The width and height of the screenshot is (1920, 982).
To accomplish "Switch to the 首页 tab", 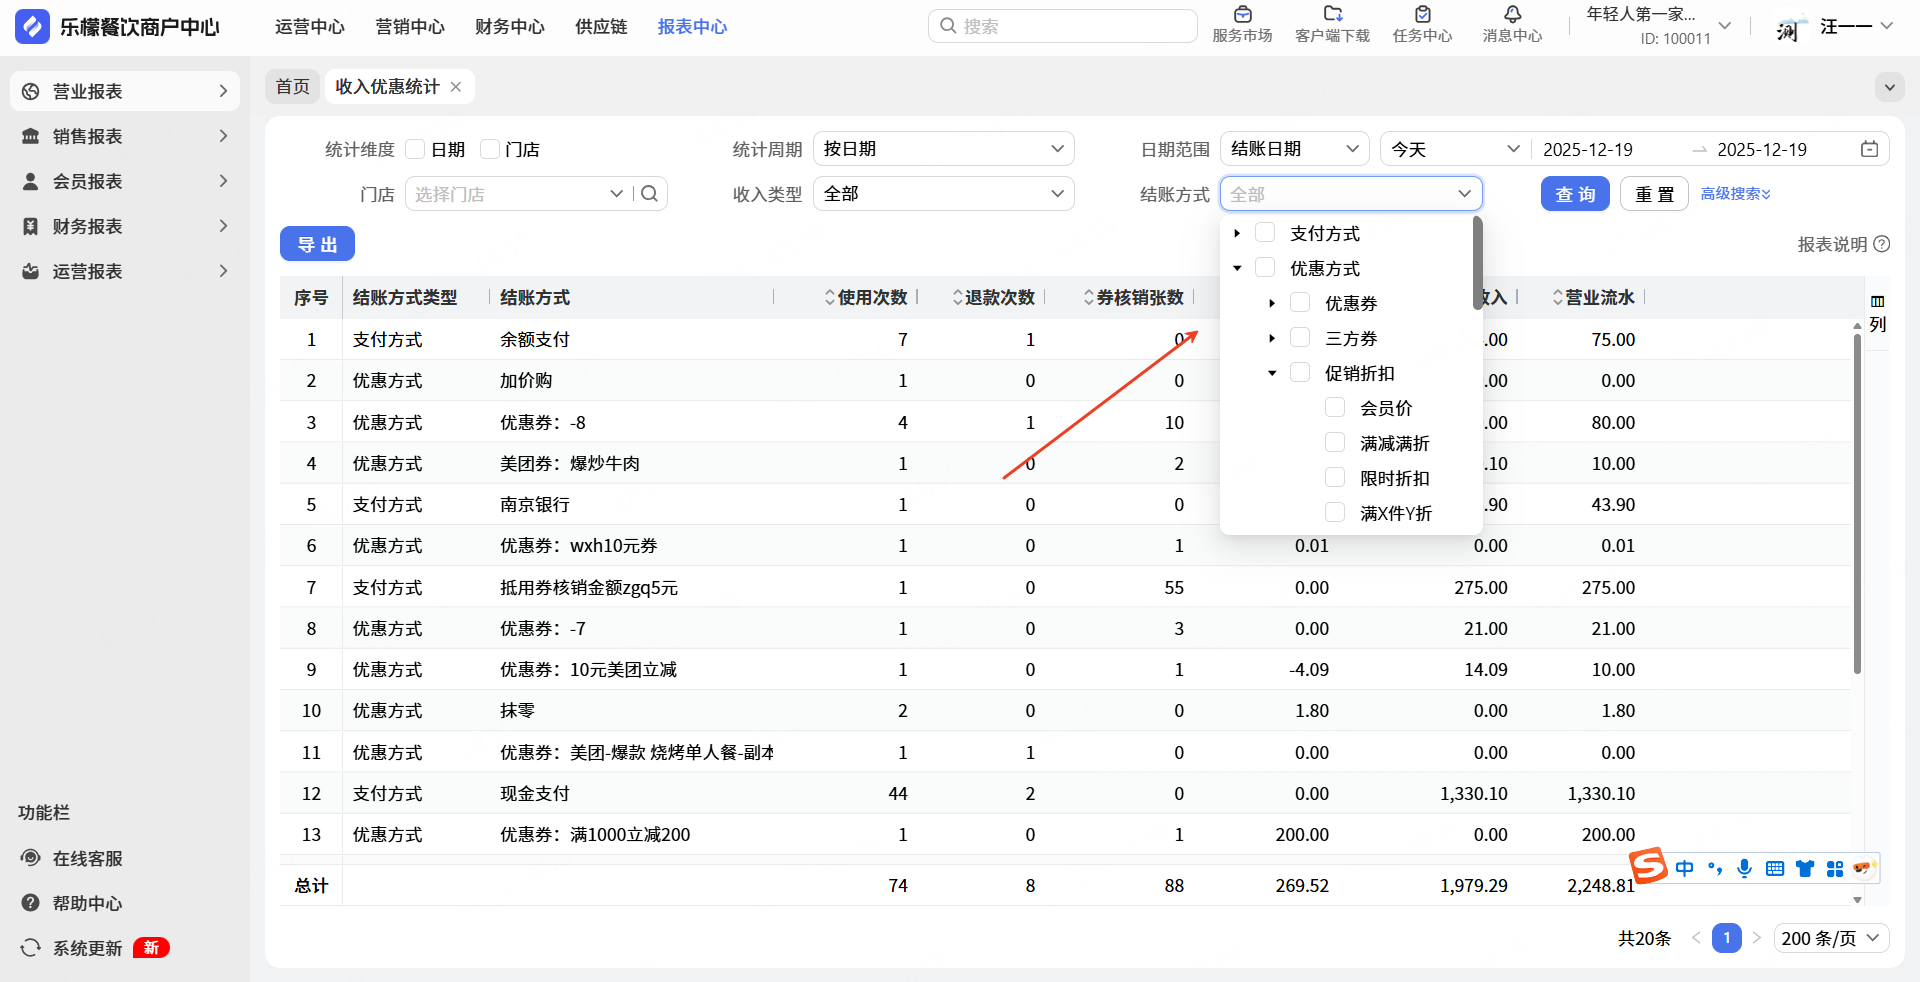I will 292,87.
